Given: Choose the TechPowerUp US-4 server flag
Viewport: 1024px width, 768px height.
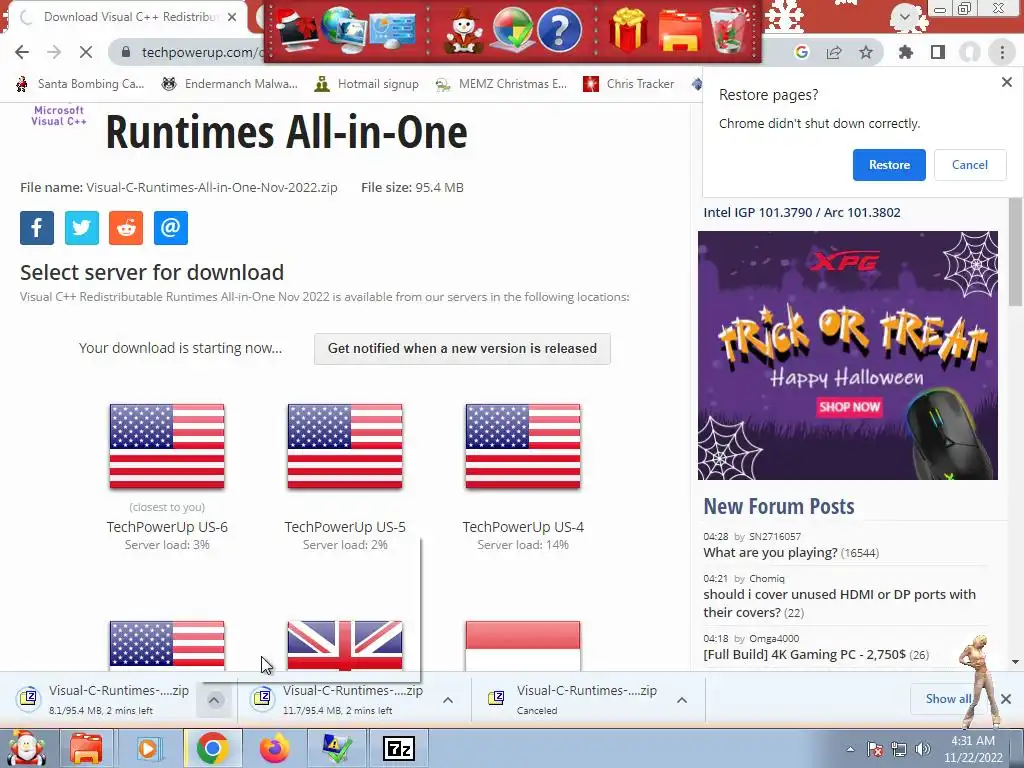Looking at the screenshot, I should [523, 446].
